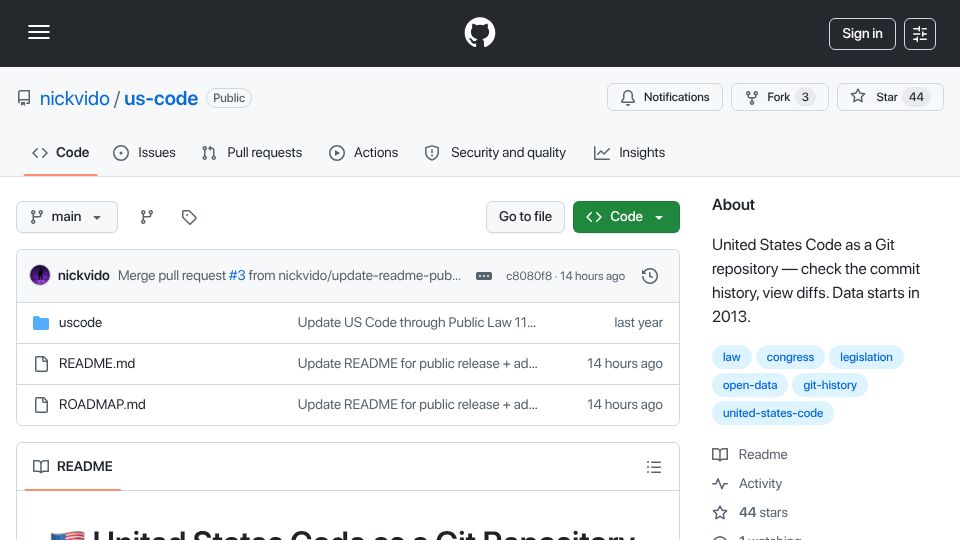This screenshot has width=960, height=540.
Task: Open nickvido commit author link
Action: [83, 276]
